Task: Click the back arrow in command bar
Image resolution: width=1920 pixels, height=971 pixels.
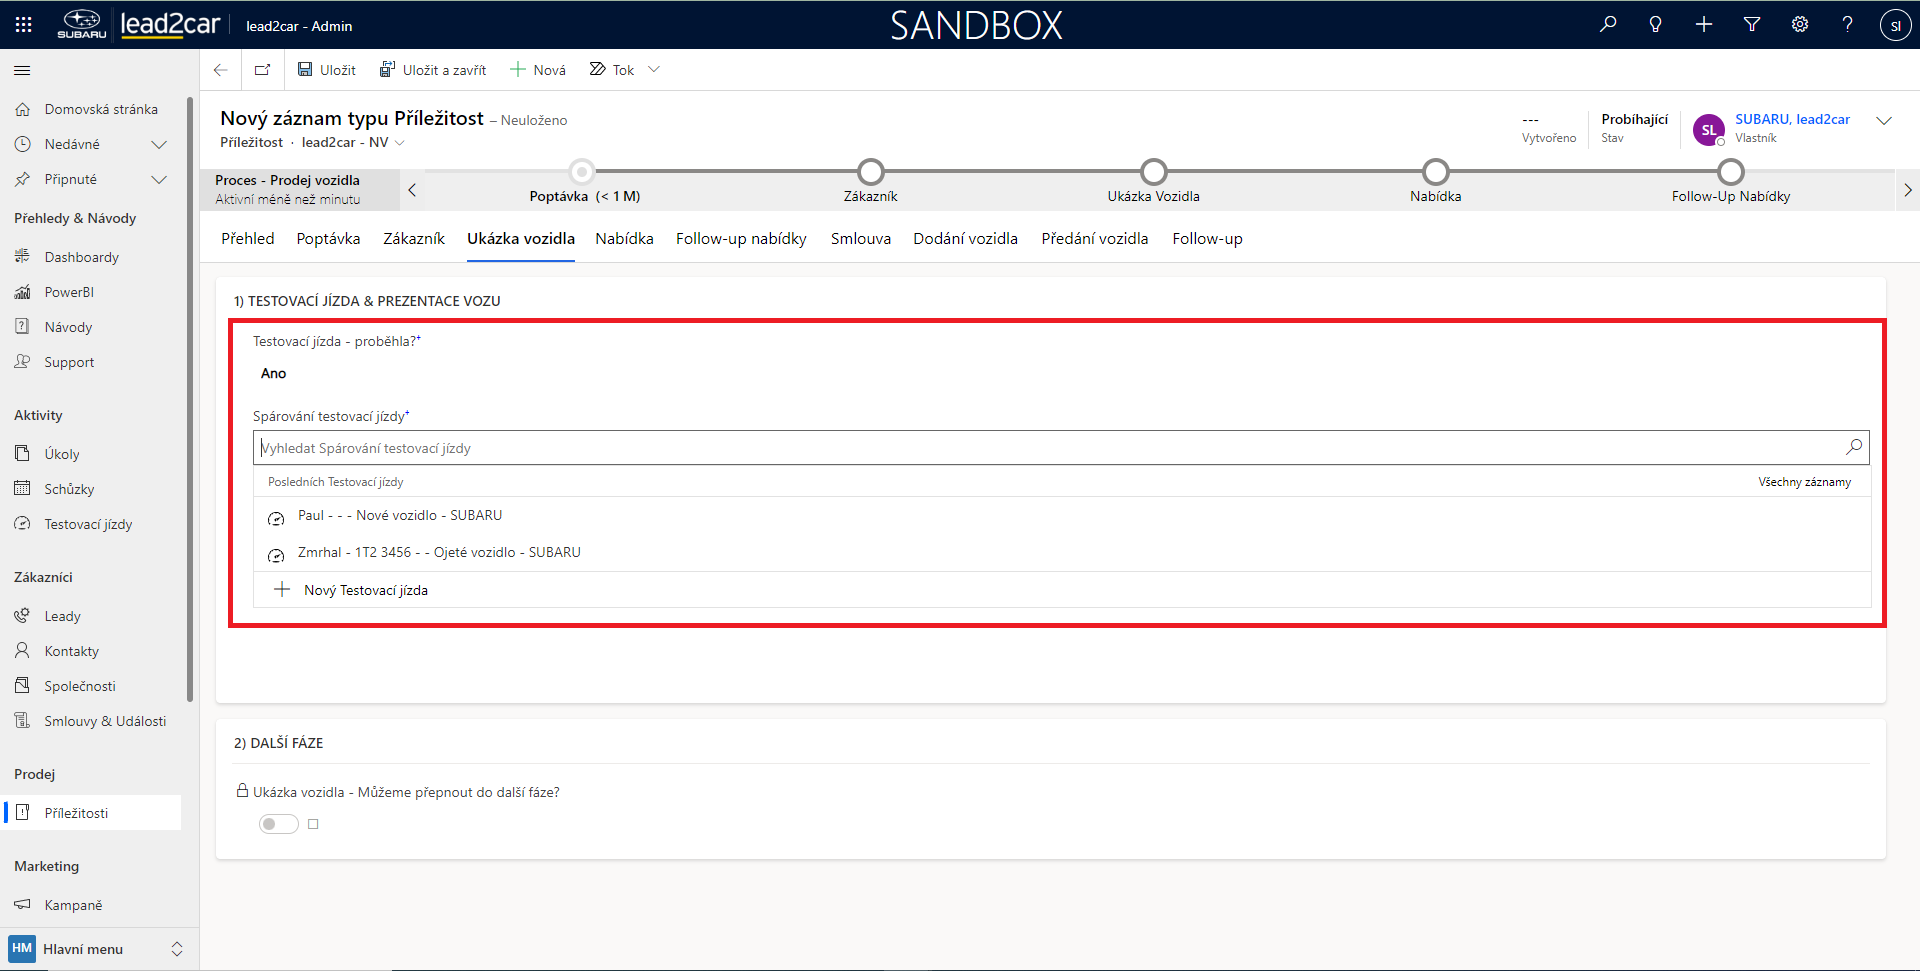Action: pos(221,70)
